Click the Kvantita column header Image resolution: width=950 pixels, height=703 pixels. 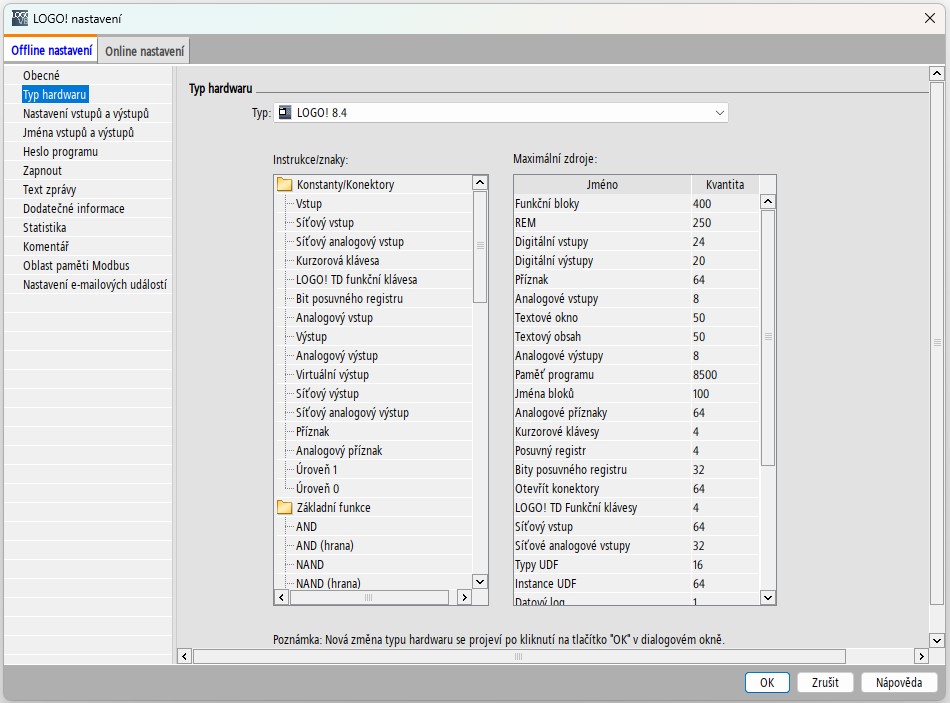(x=725, y=184)
